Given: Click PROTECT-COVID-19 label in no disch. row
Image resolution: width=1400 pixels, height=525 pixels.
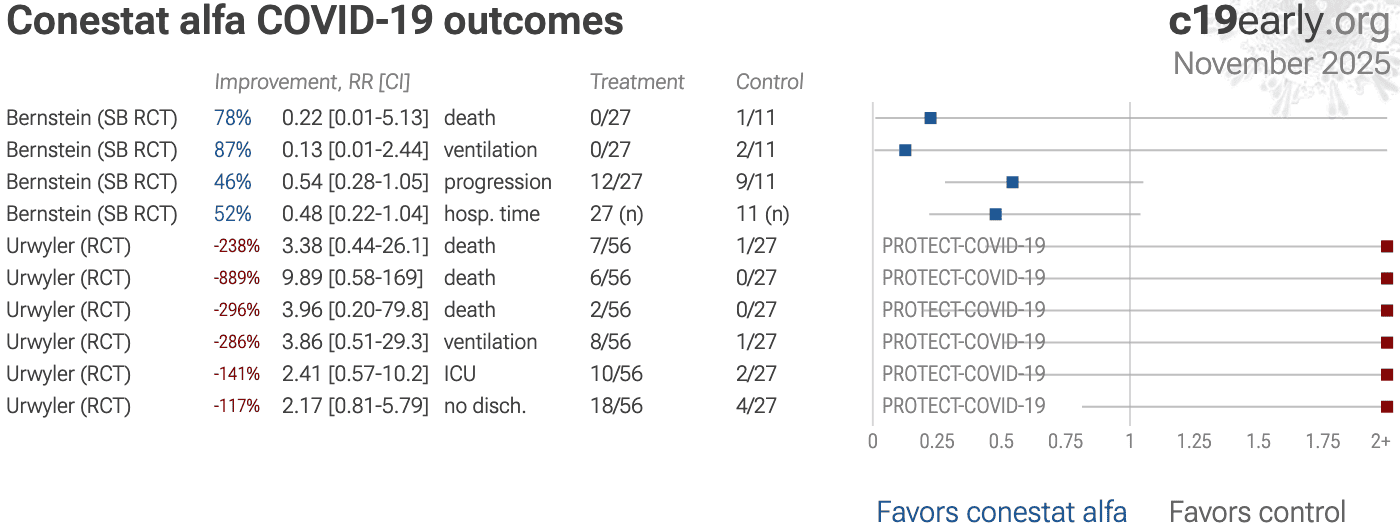Looking at the screenshot, I should pyautogui.click(x=963, y=406).
